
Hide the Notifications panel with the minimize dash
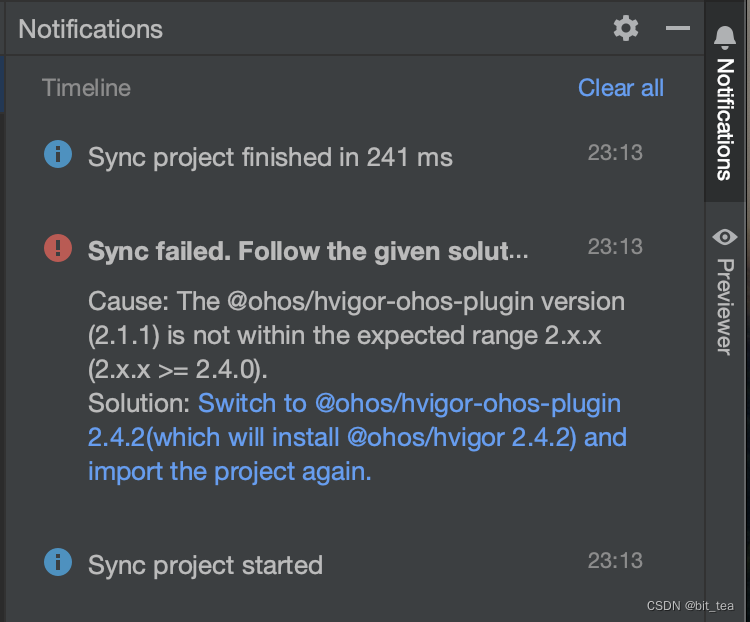[x=678, y=28]
